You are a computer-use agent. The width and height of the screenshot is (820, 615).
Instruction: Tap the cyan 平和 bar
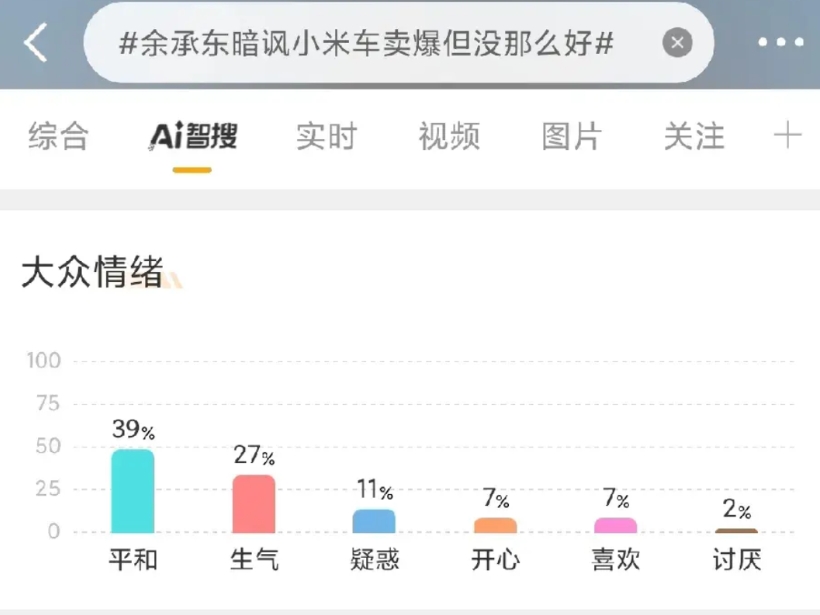click(x=133, y=491)
